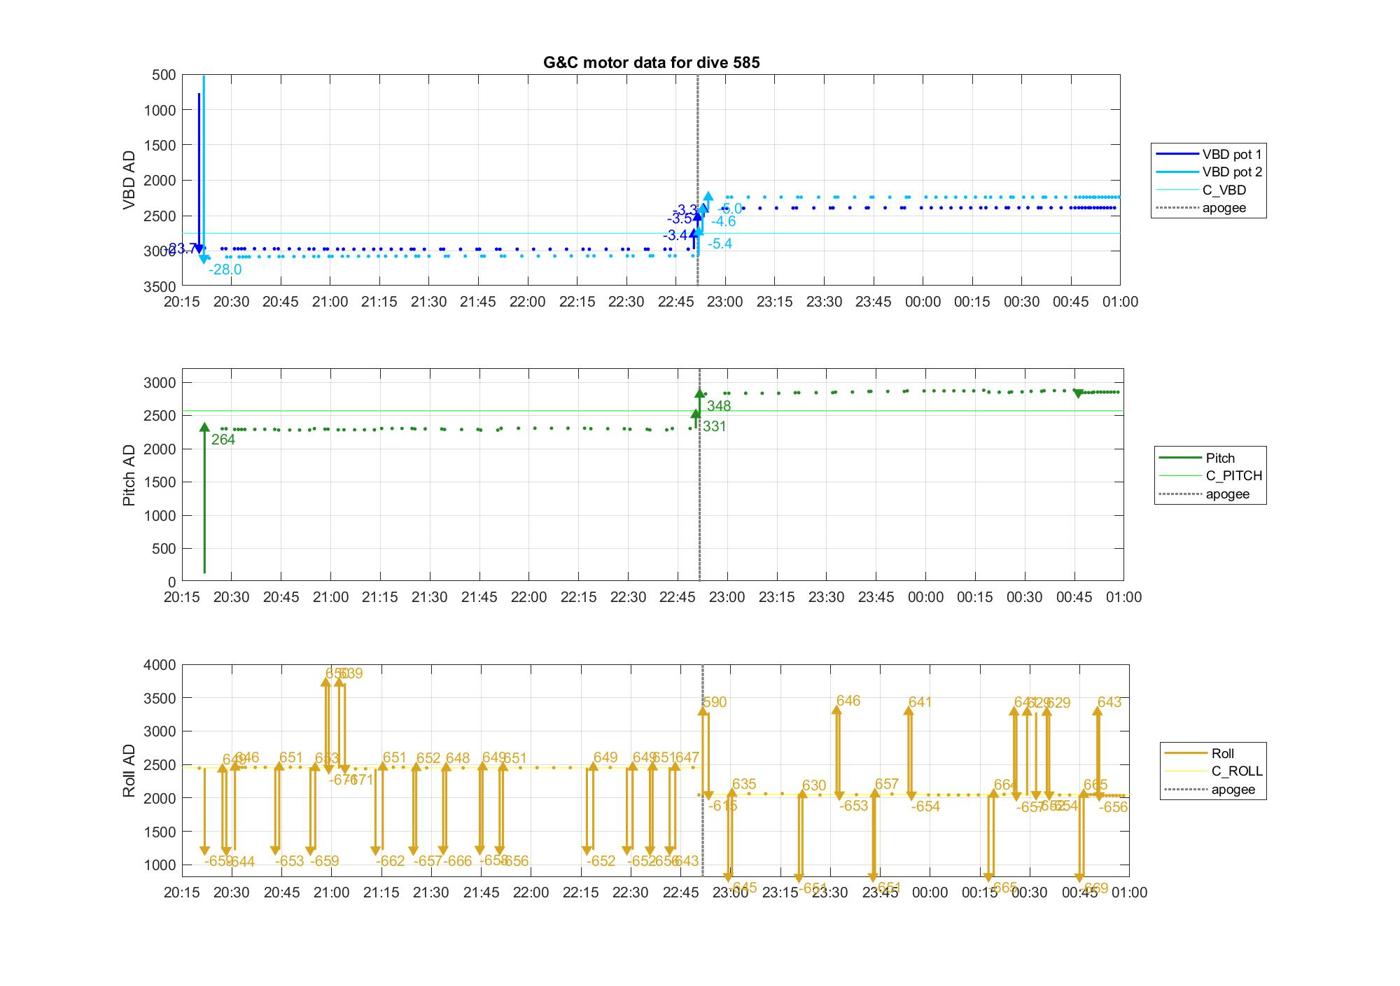Click the '3000' tick on Pitch y-axis
1400x986 pixels.
click(x=160, y=383)
